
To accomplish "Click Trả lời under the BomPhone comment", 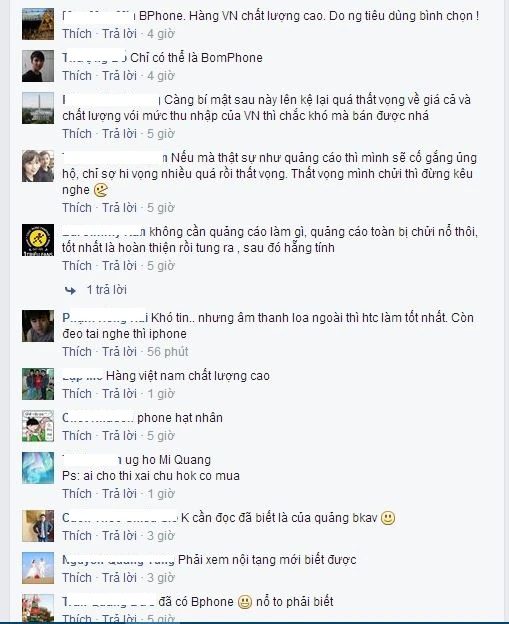I will coord(119,76).
